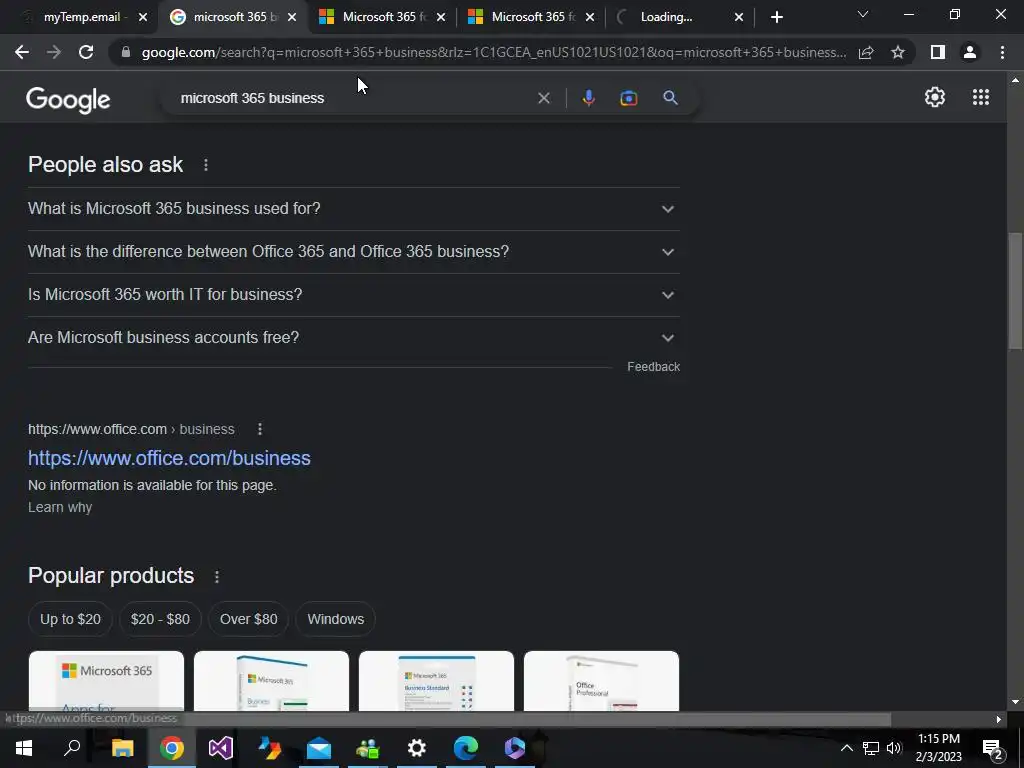The height and width of the screenshot is (768, 1024).
Task: Click in the Google search input field
Action: 353,98
